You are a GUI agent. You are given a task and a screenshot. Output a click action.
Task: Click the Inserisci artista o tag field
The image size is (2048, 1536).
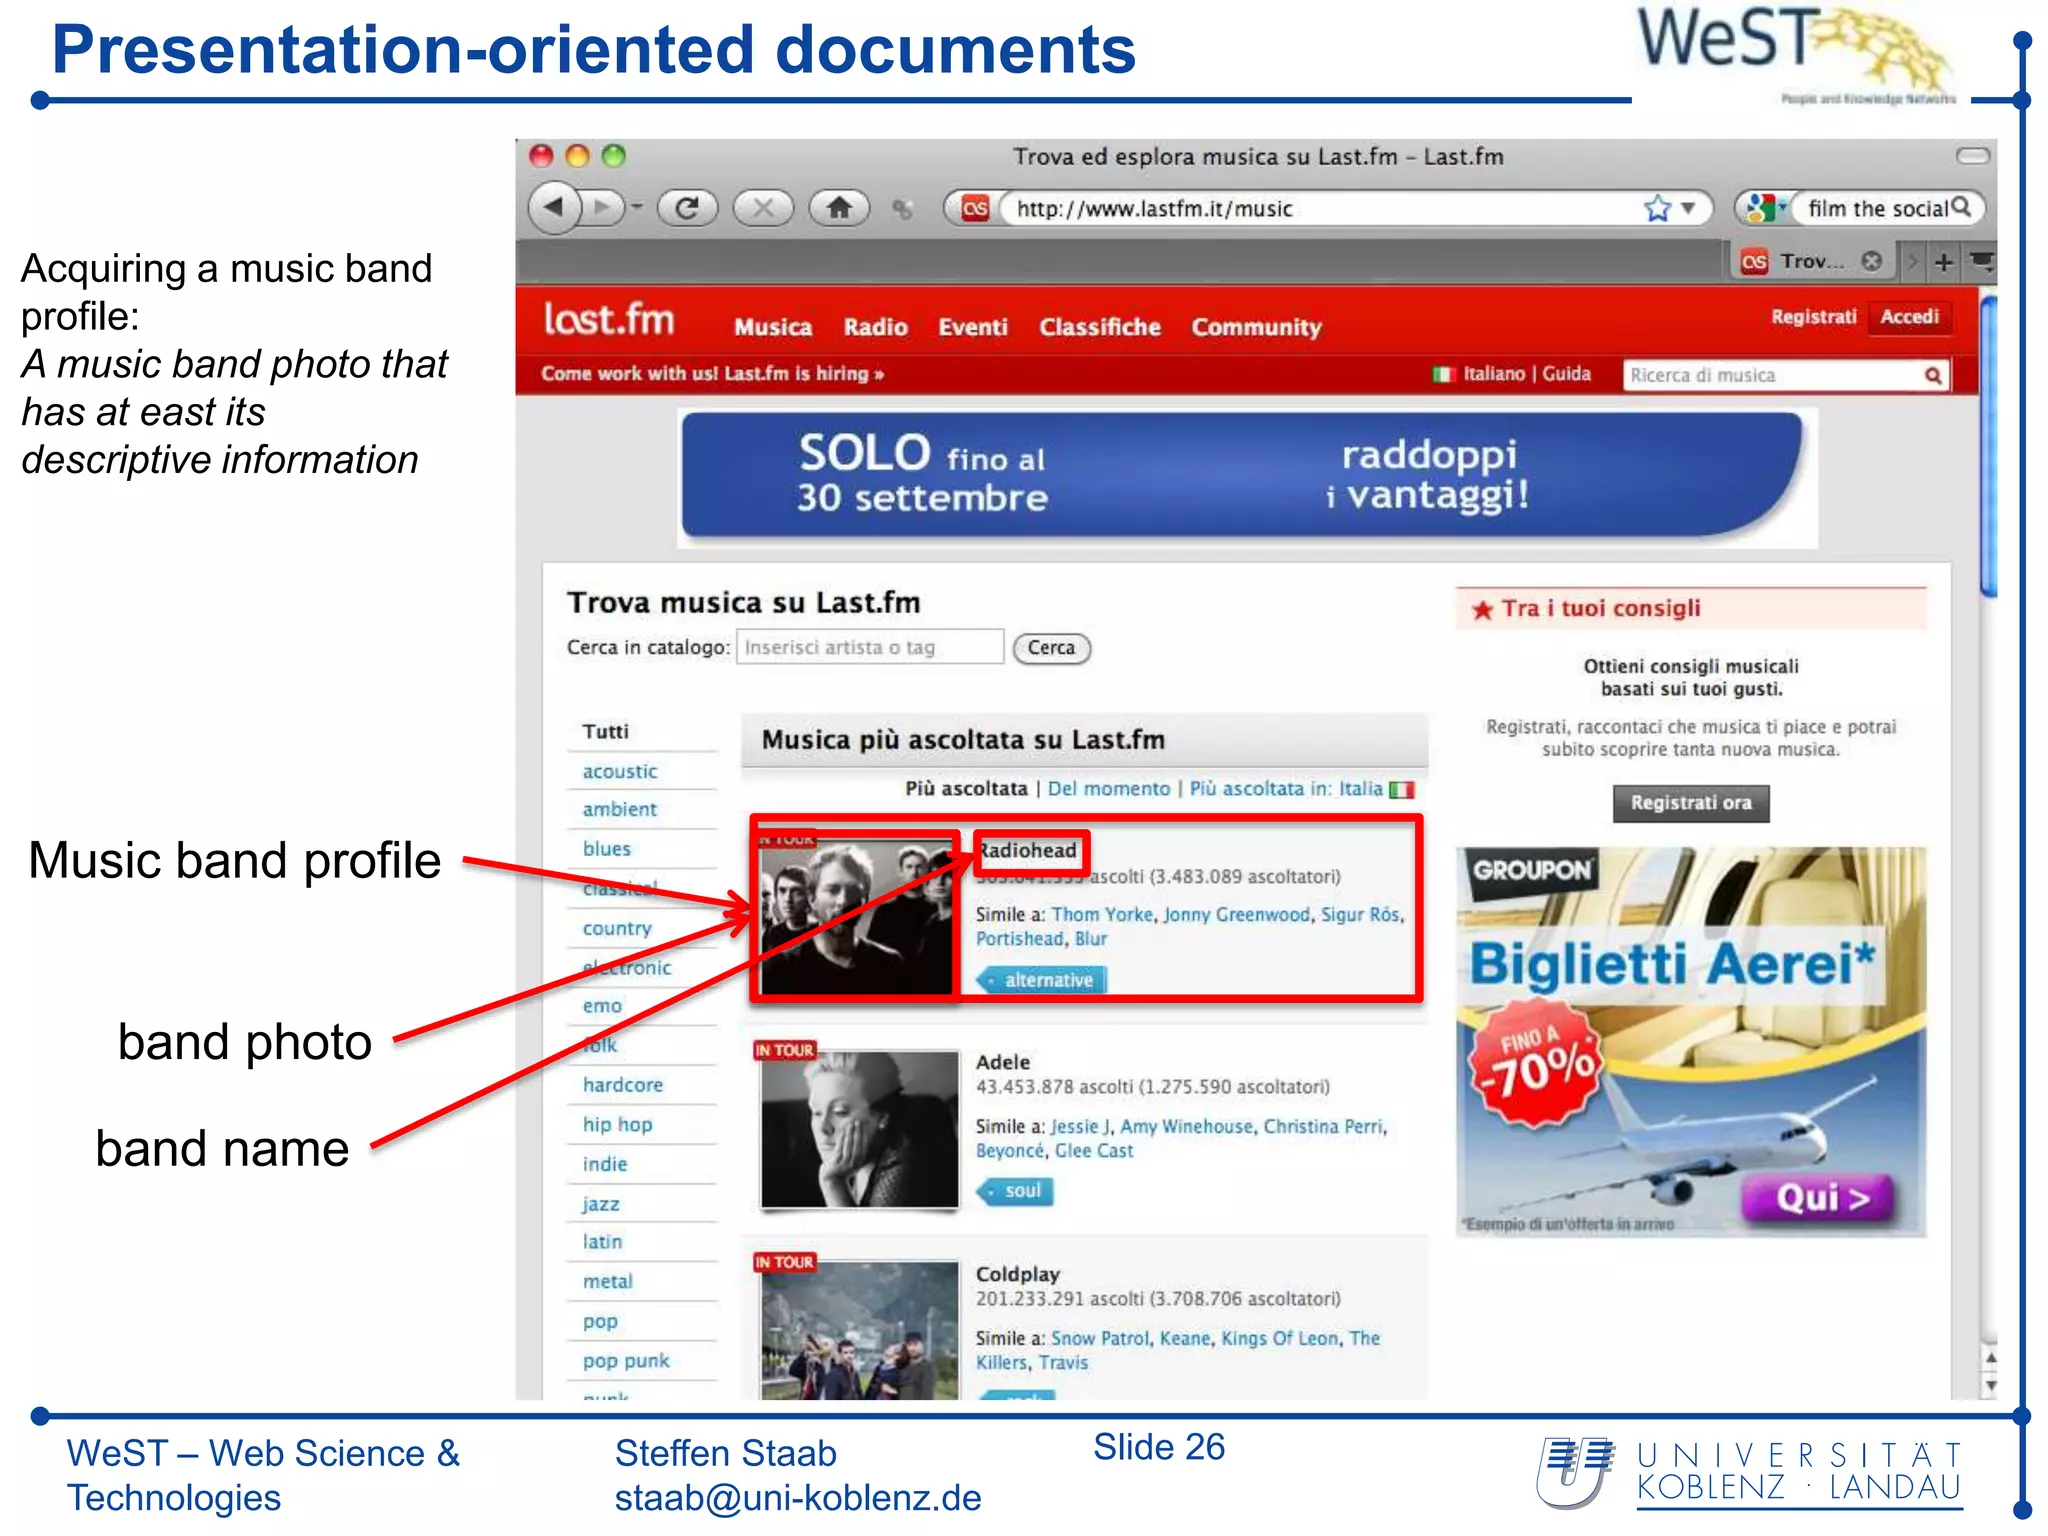pos(870,647)
